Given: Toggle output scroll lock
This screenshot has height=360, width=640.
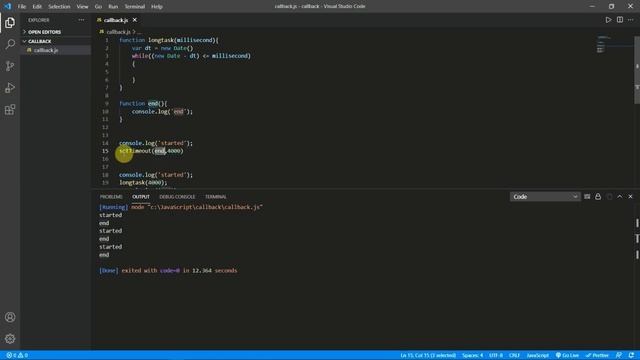Looking at the screenshot, I should pos(598,197).
